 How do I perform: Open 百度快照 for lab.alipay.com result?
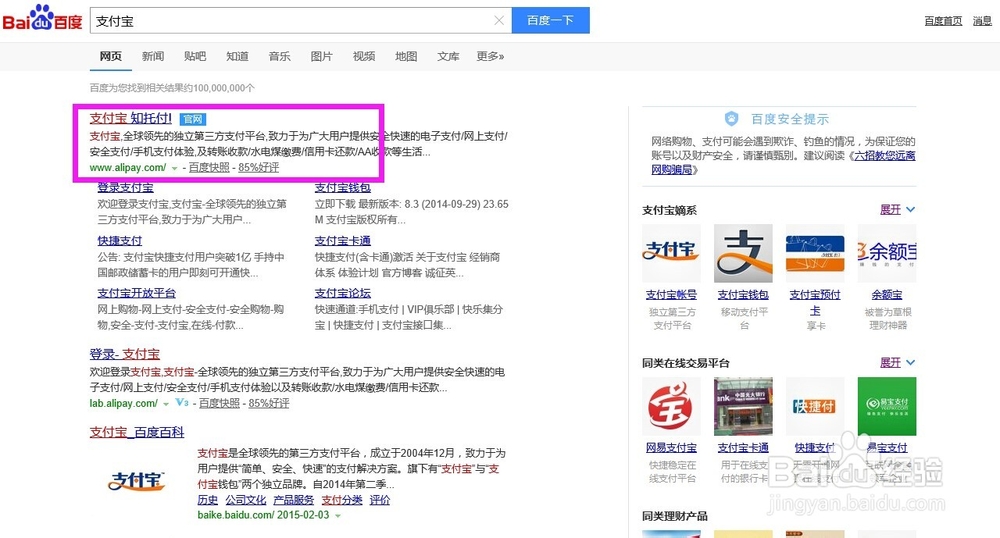coord(219,404)
